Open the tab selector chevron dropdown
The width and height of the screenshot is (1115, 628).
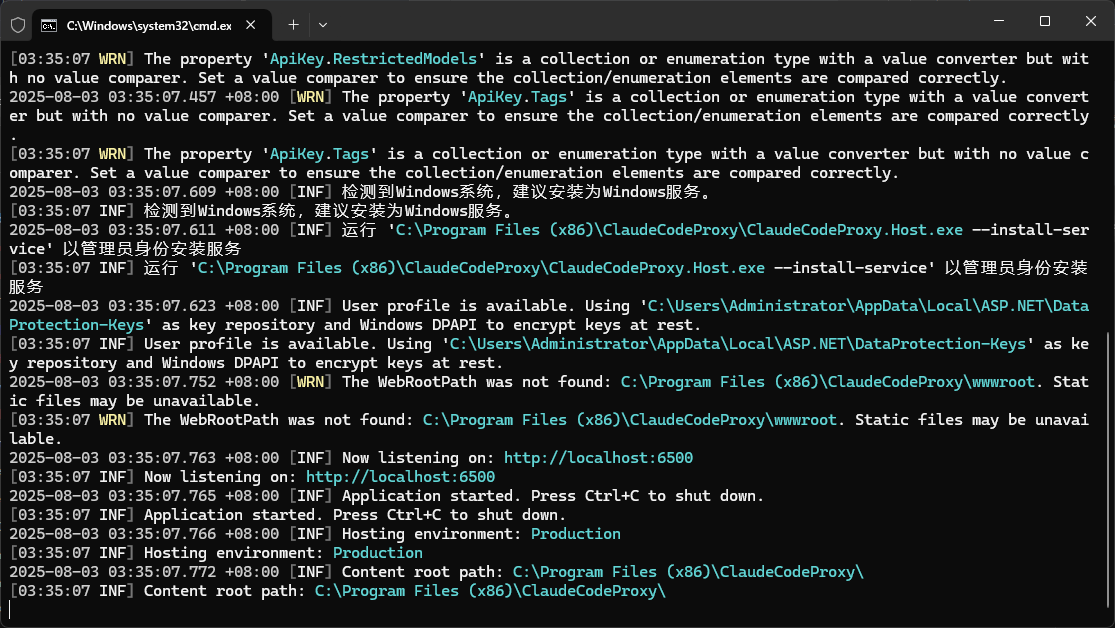pos(322,23)
